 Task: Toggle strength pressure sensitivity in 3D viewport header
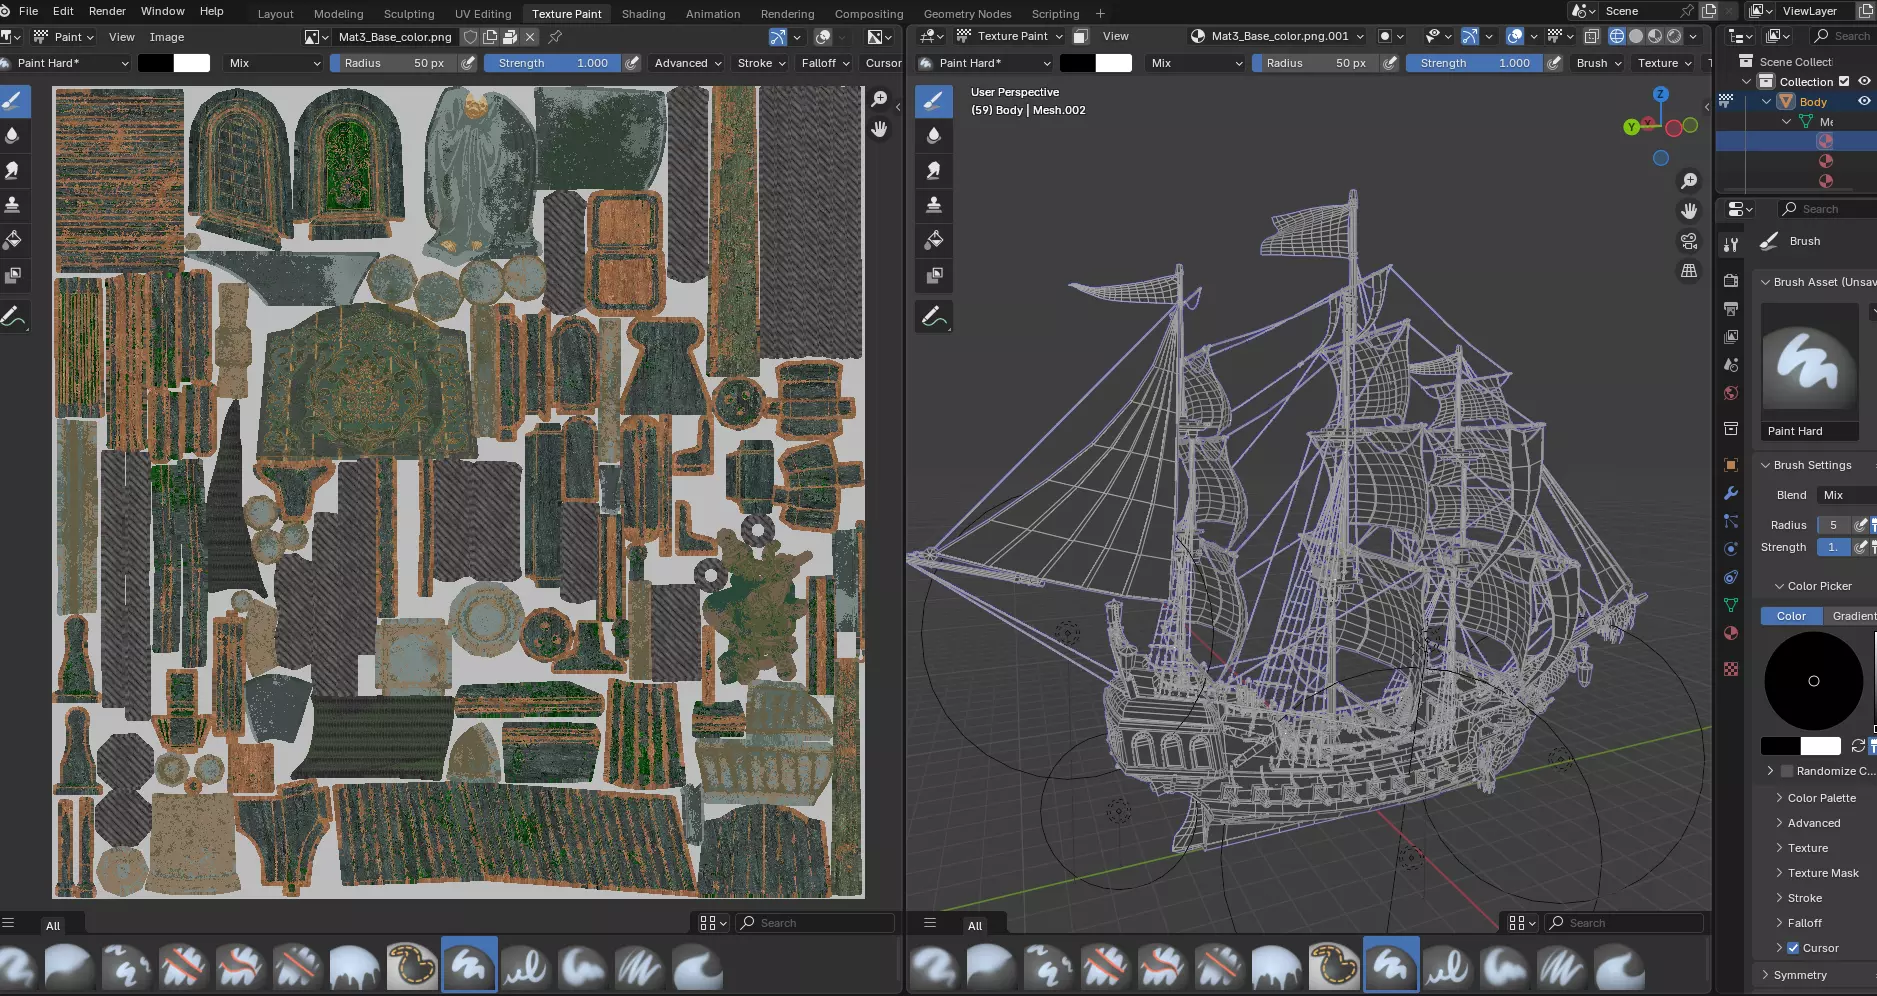click(1554, 63)
